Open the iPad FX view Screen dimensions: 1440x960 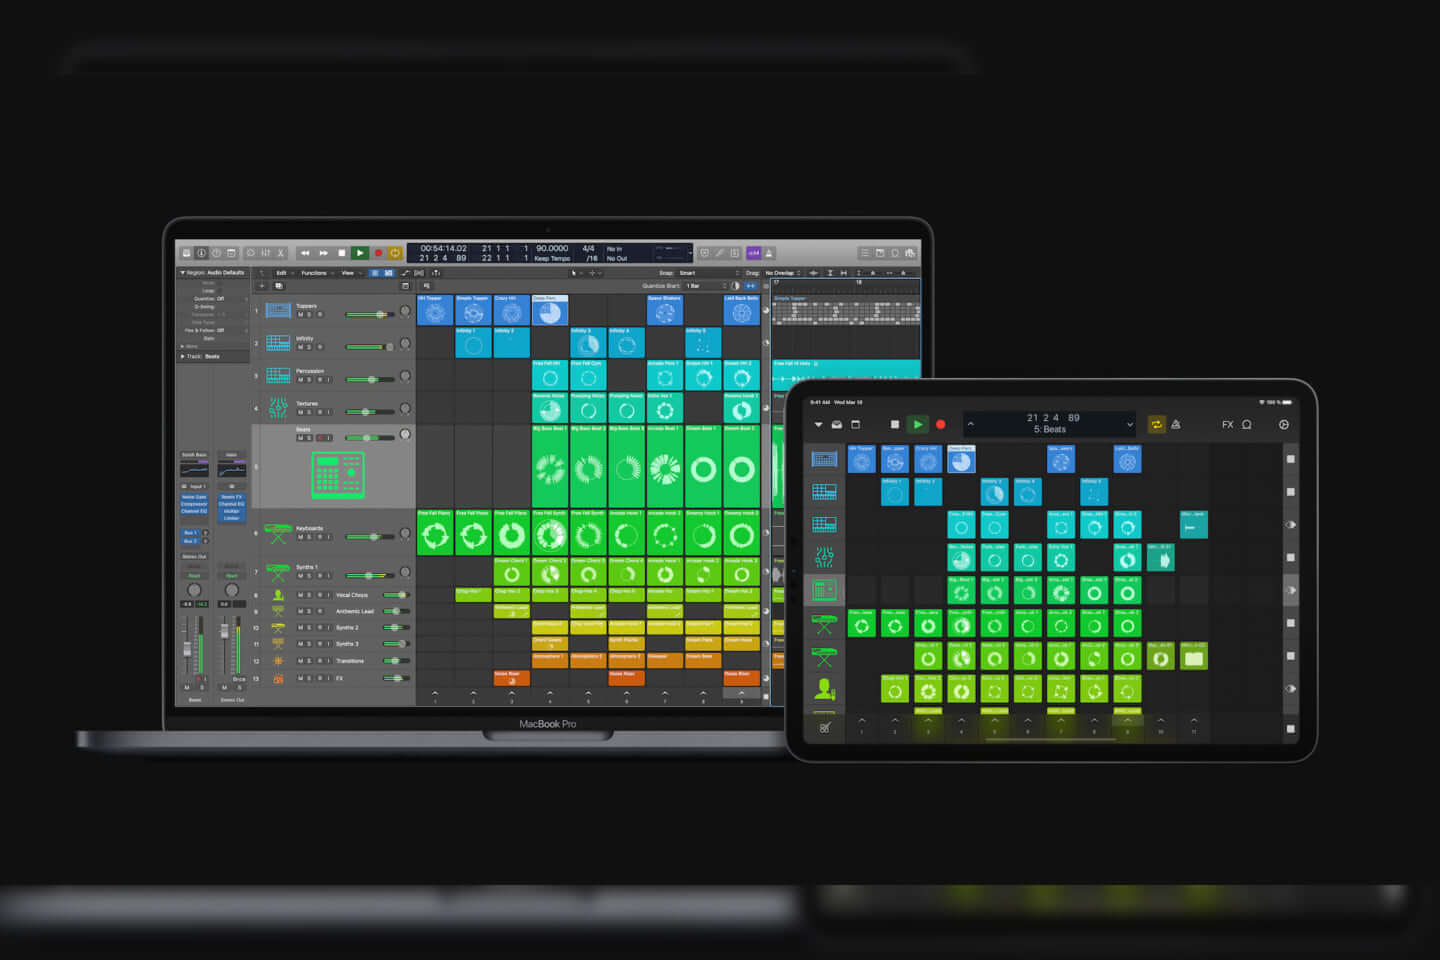(x=1228, y=425)
